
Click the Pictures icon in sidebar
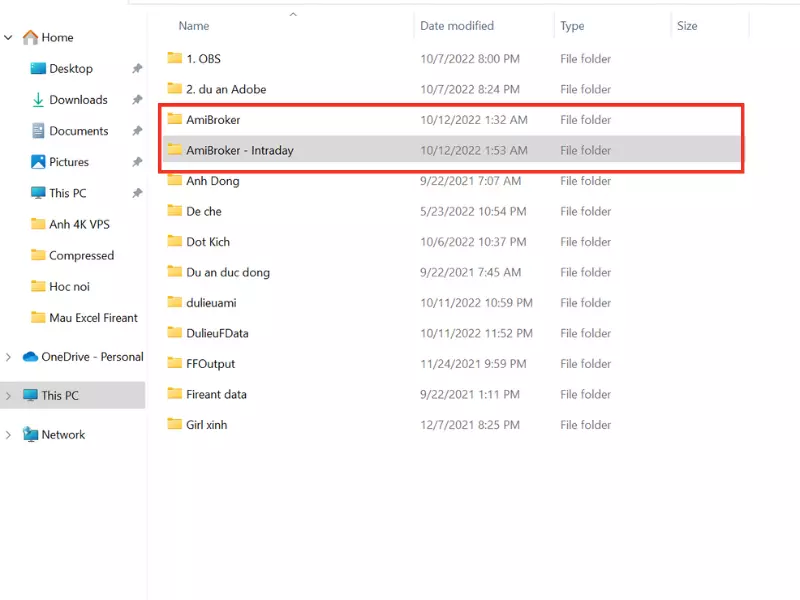click(38, 162)
